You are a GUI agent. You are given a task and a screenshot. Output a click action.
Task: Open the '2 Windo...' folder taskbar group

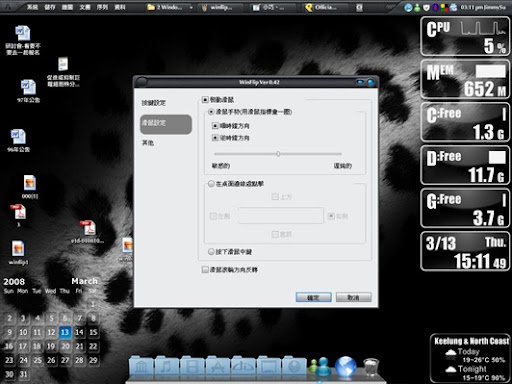166,7
